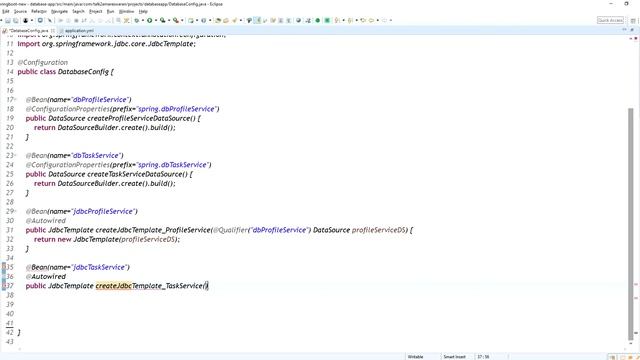Open the Search menu

tap(78, 11)
